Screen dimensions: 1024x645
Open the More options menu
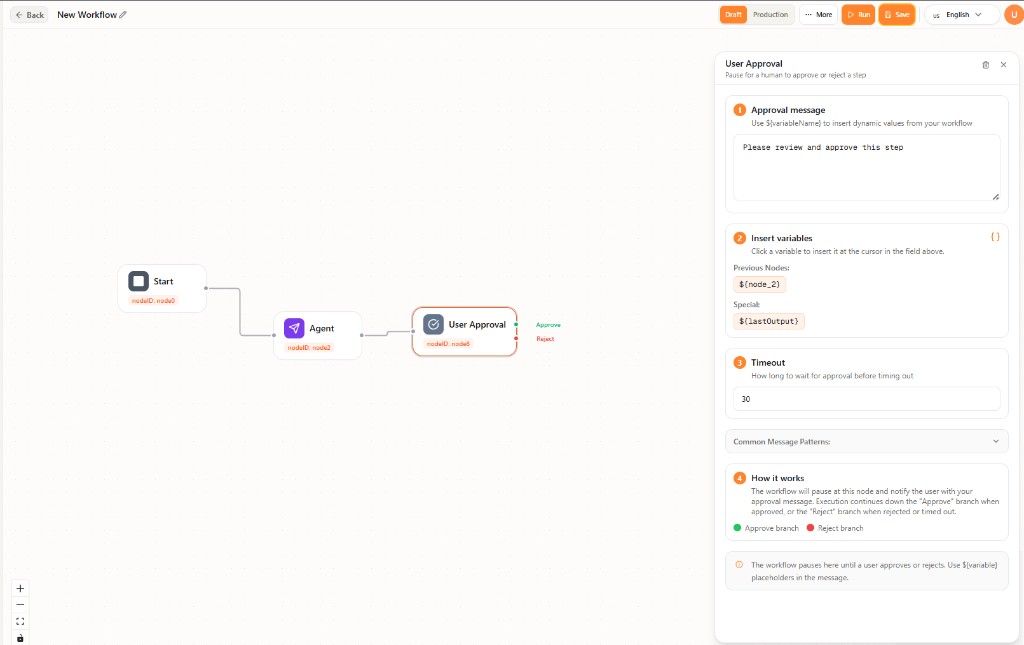click(x=818, y=14)
